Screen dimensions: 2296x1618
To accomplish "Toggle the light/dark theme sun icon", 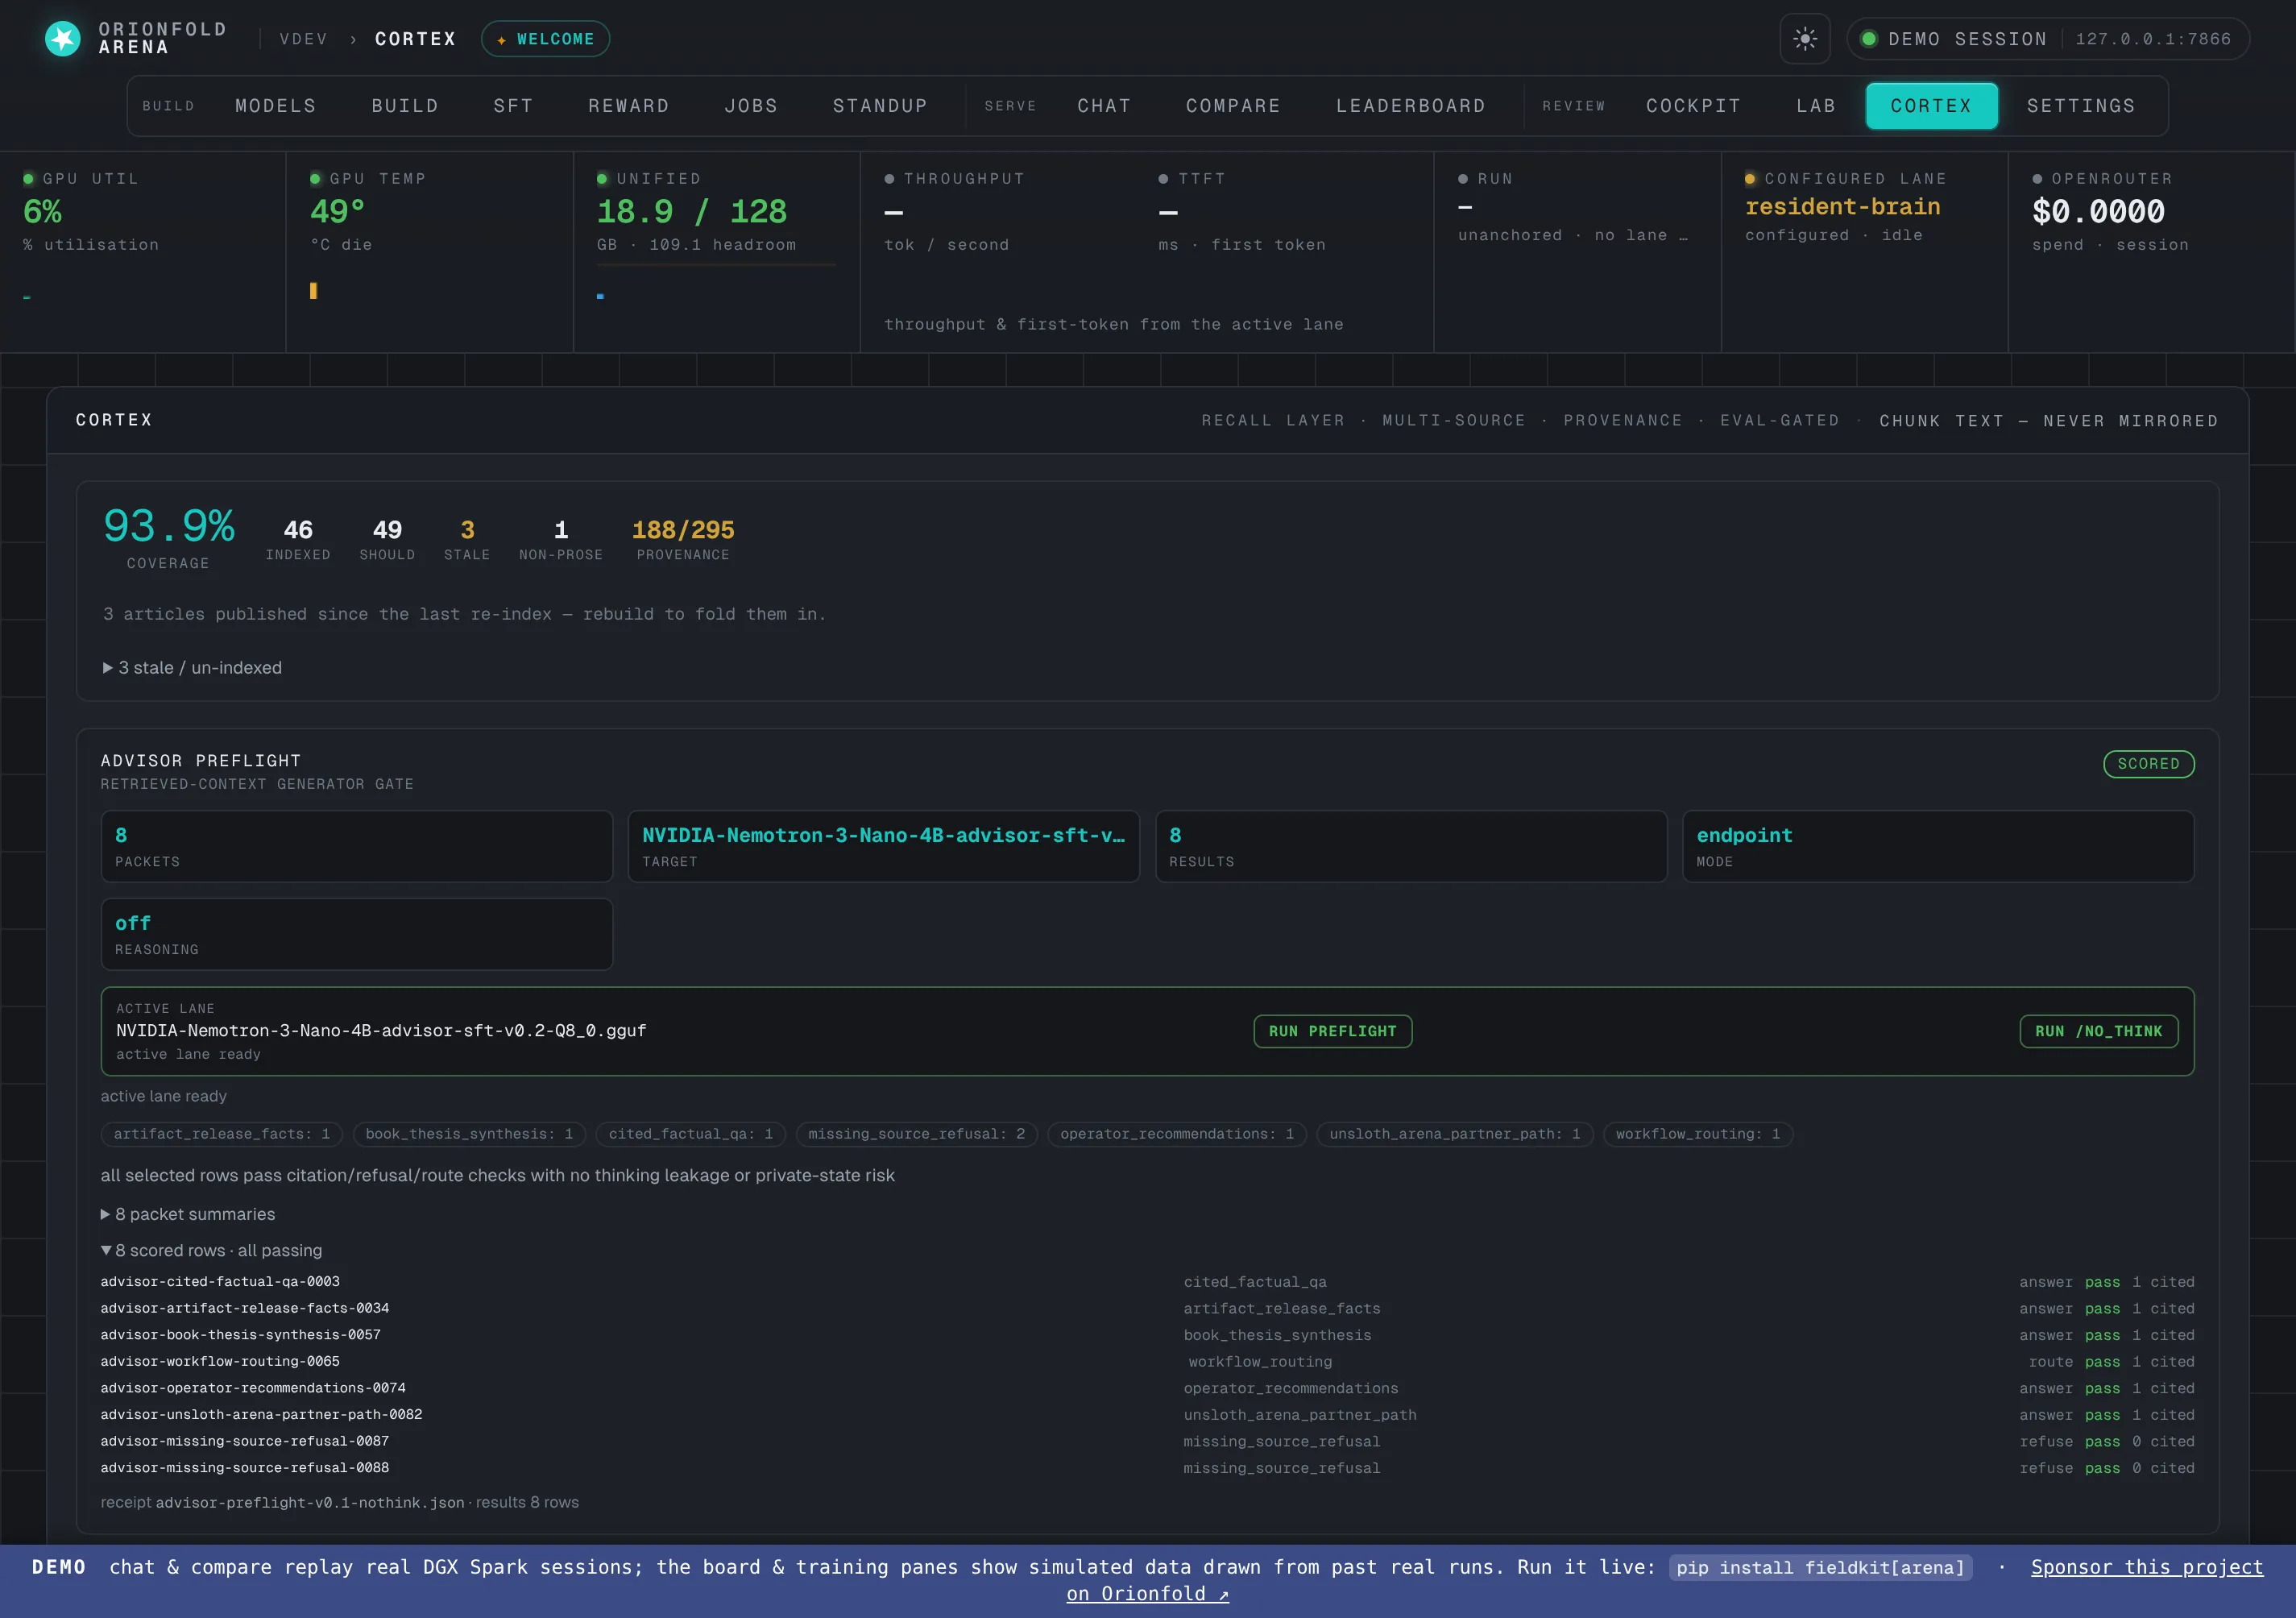I will coord(1804,39).
